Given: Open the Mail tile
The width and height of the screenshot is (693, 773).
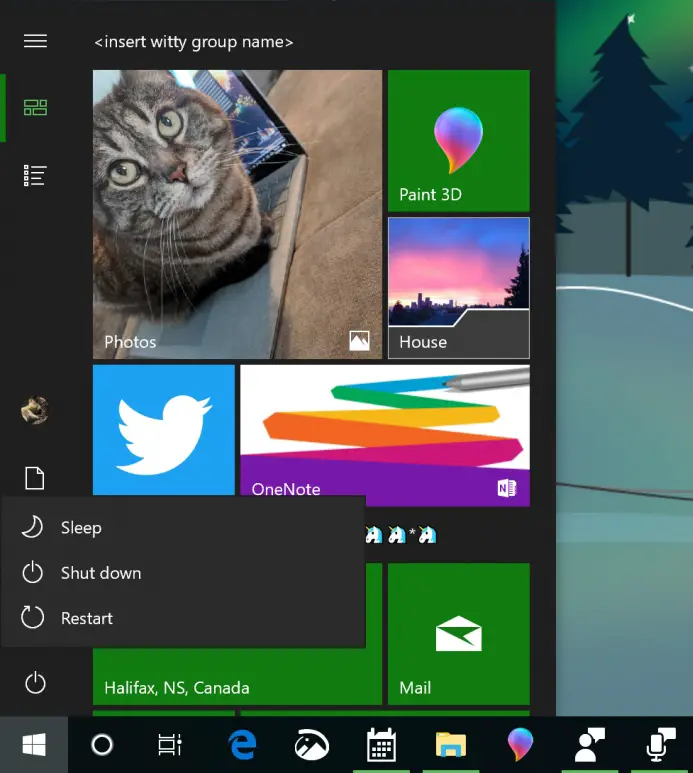Looking at the screenshot, I should click(x=459, y=634).
